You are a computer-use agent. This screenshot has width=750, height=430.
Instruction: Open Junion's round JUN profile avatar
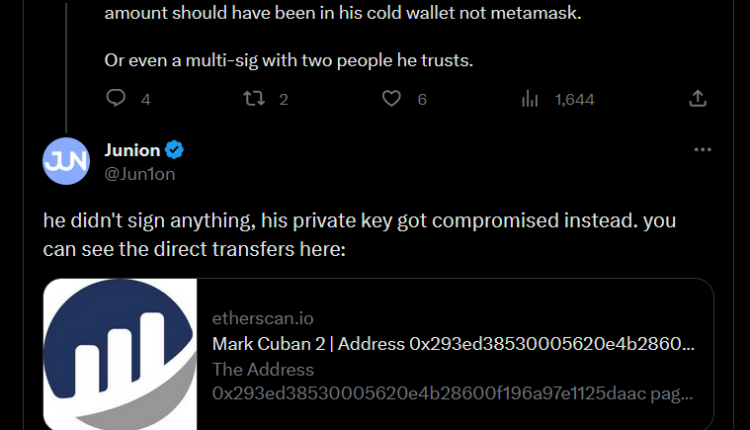click(66, 161)
